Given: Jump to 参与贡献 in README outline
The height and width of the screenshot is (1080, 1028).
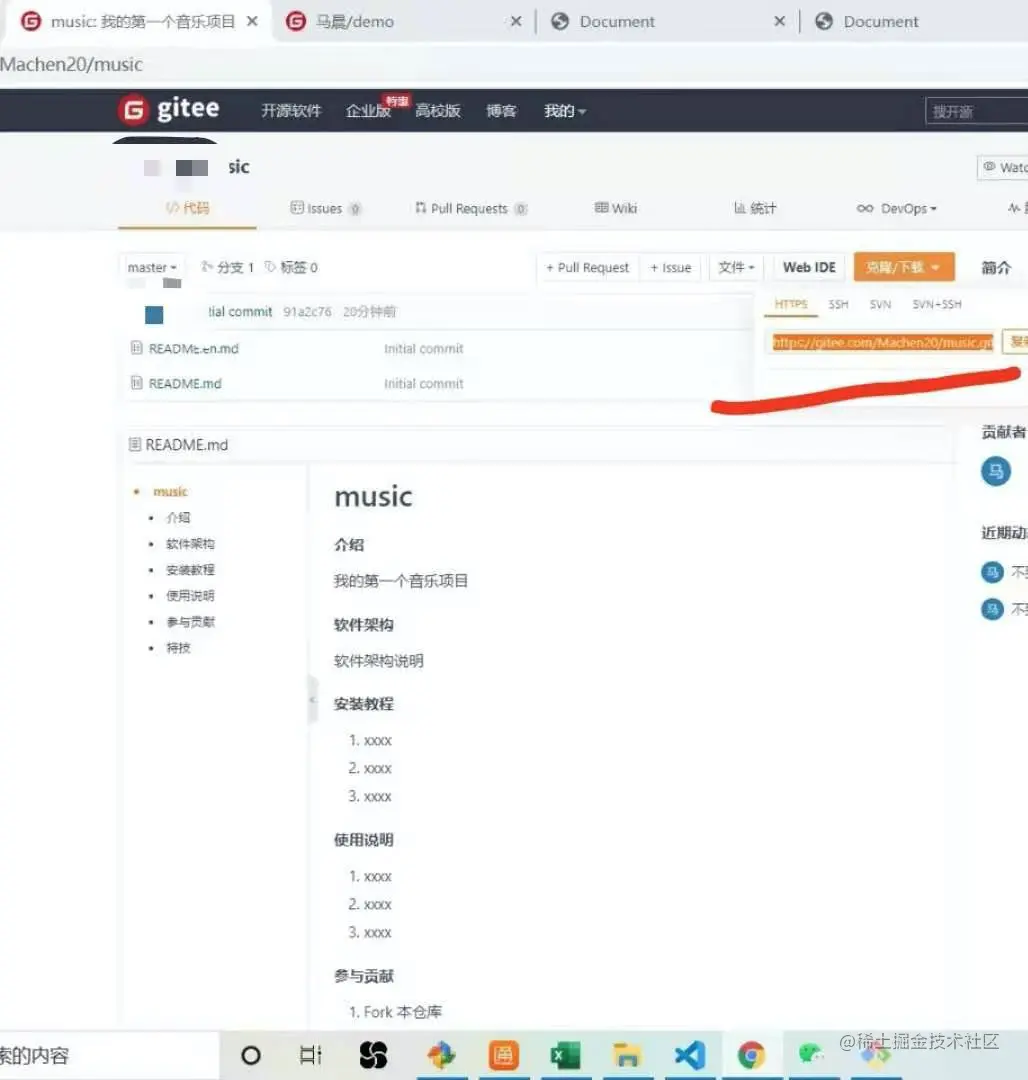Looking at the screenshot, I should (190, 622).
